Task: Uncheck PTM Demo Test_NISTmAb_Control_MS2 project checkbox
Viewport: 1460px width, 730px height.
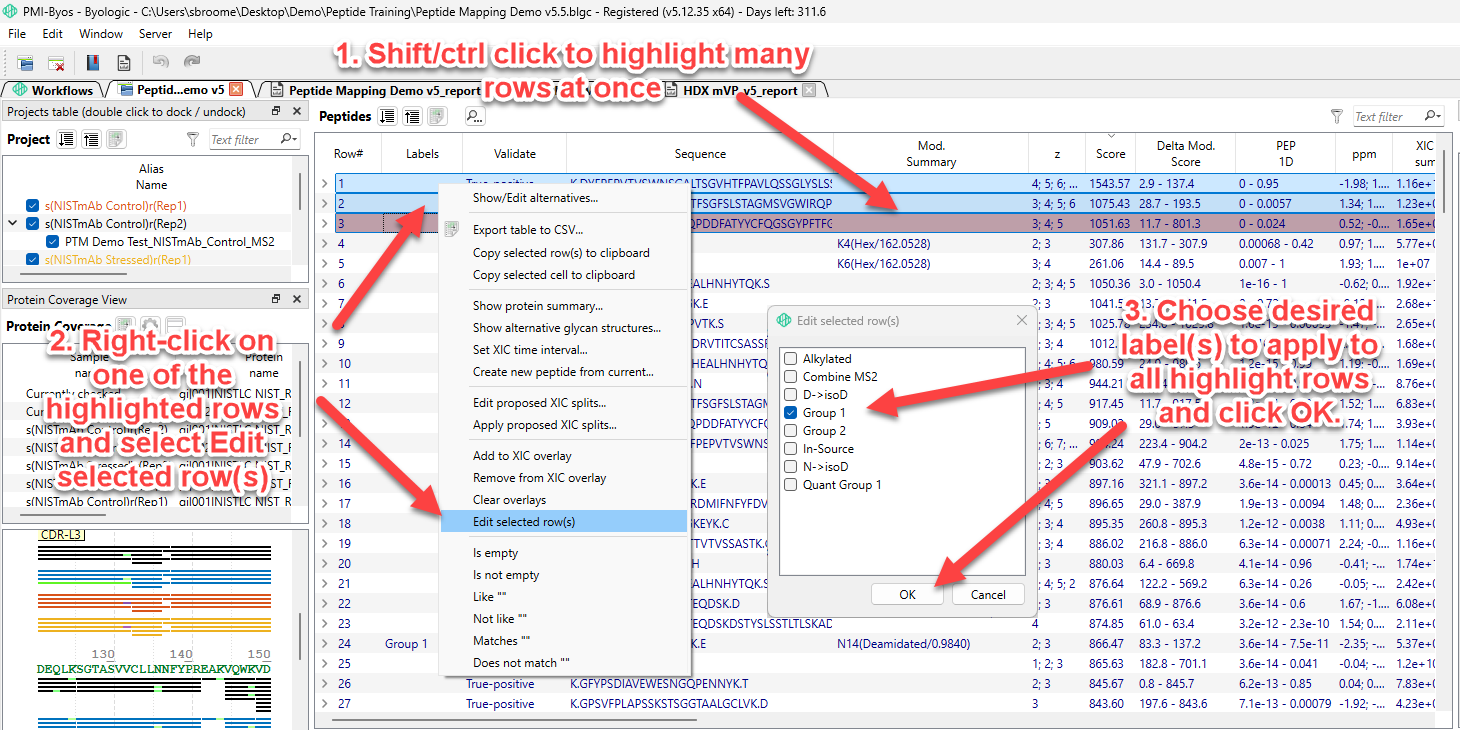Action: 54,242
